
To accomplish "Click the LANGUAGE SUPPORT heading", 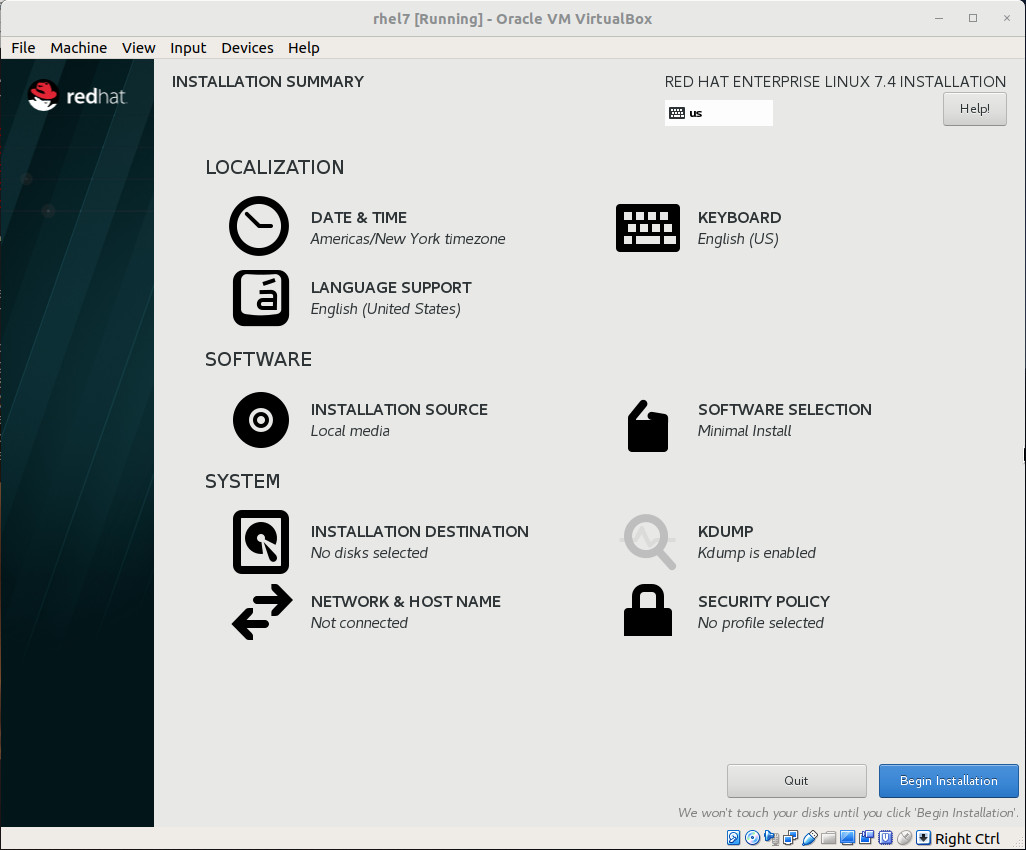I will click(391, 288).
